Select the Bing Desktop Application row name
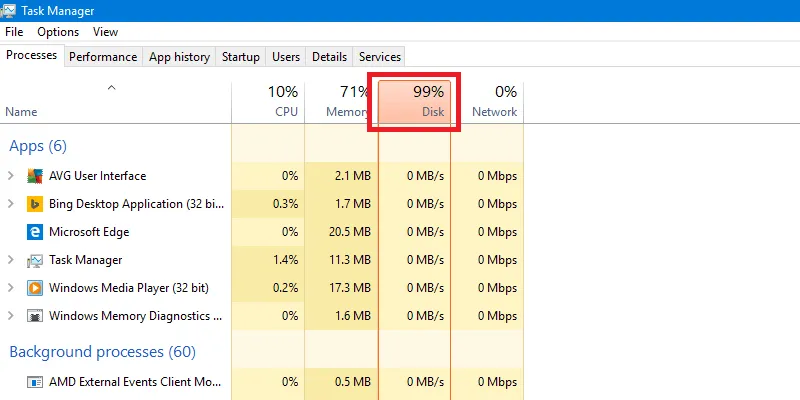Screen dimensions: 800x400 [x=136, y=204]
